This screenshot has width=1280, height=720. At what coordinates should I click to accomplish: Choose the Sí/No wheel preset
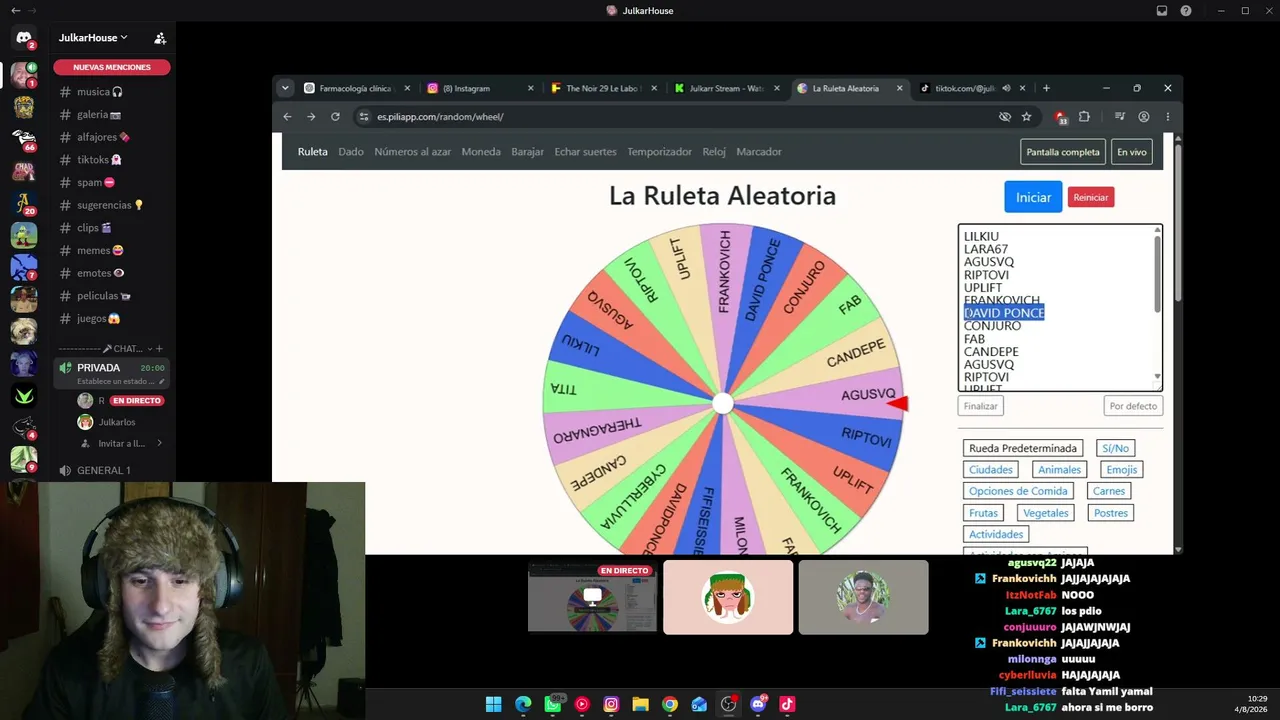(x=1115, y=448)
